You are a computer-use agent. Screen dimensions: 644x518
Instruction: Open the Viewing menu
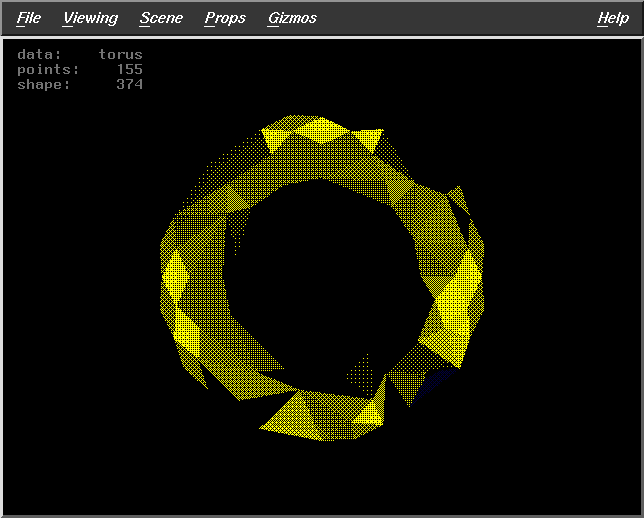coord(90,18)
